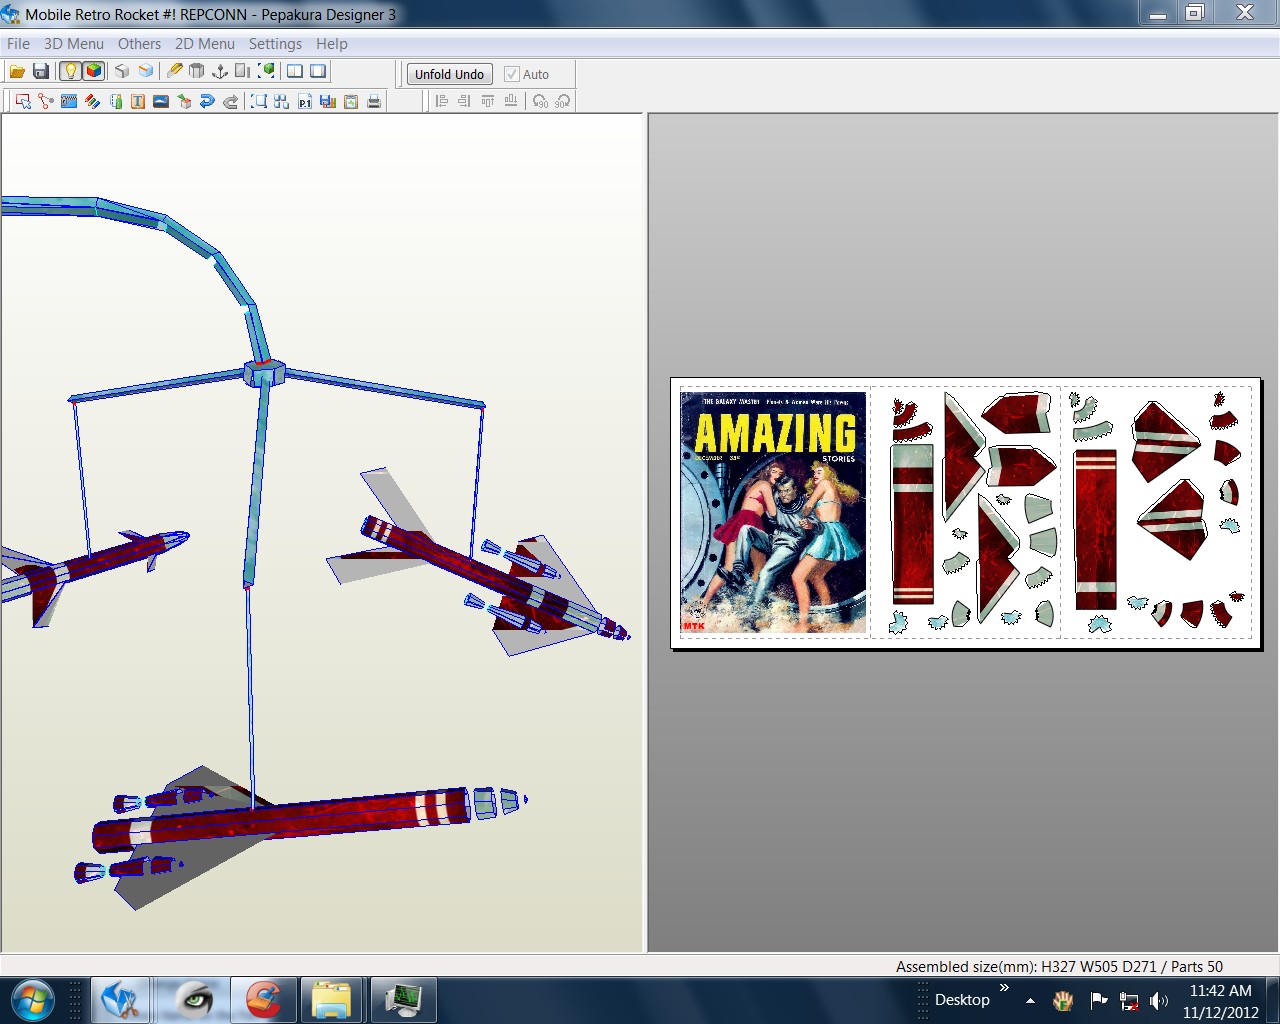Choose the insert Image tool

tap(160, 100)
